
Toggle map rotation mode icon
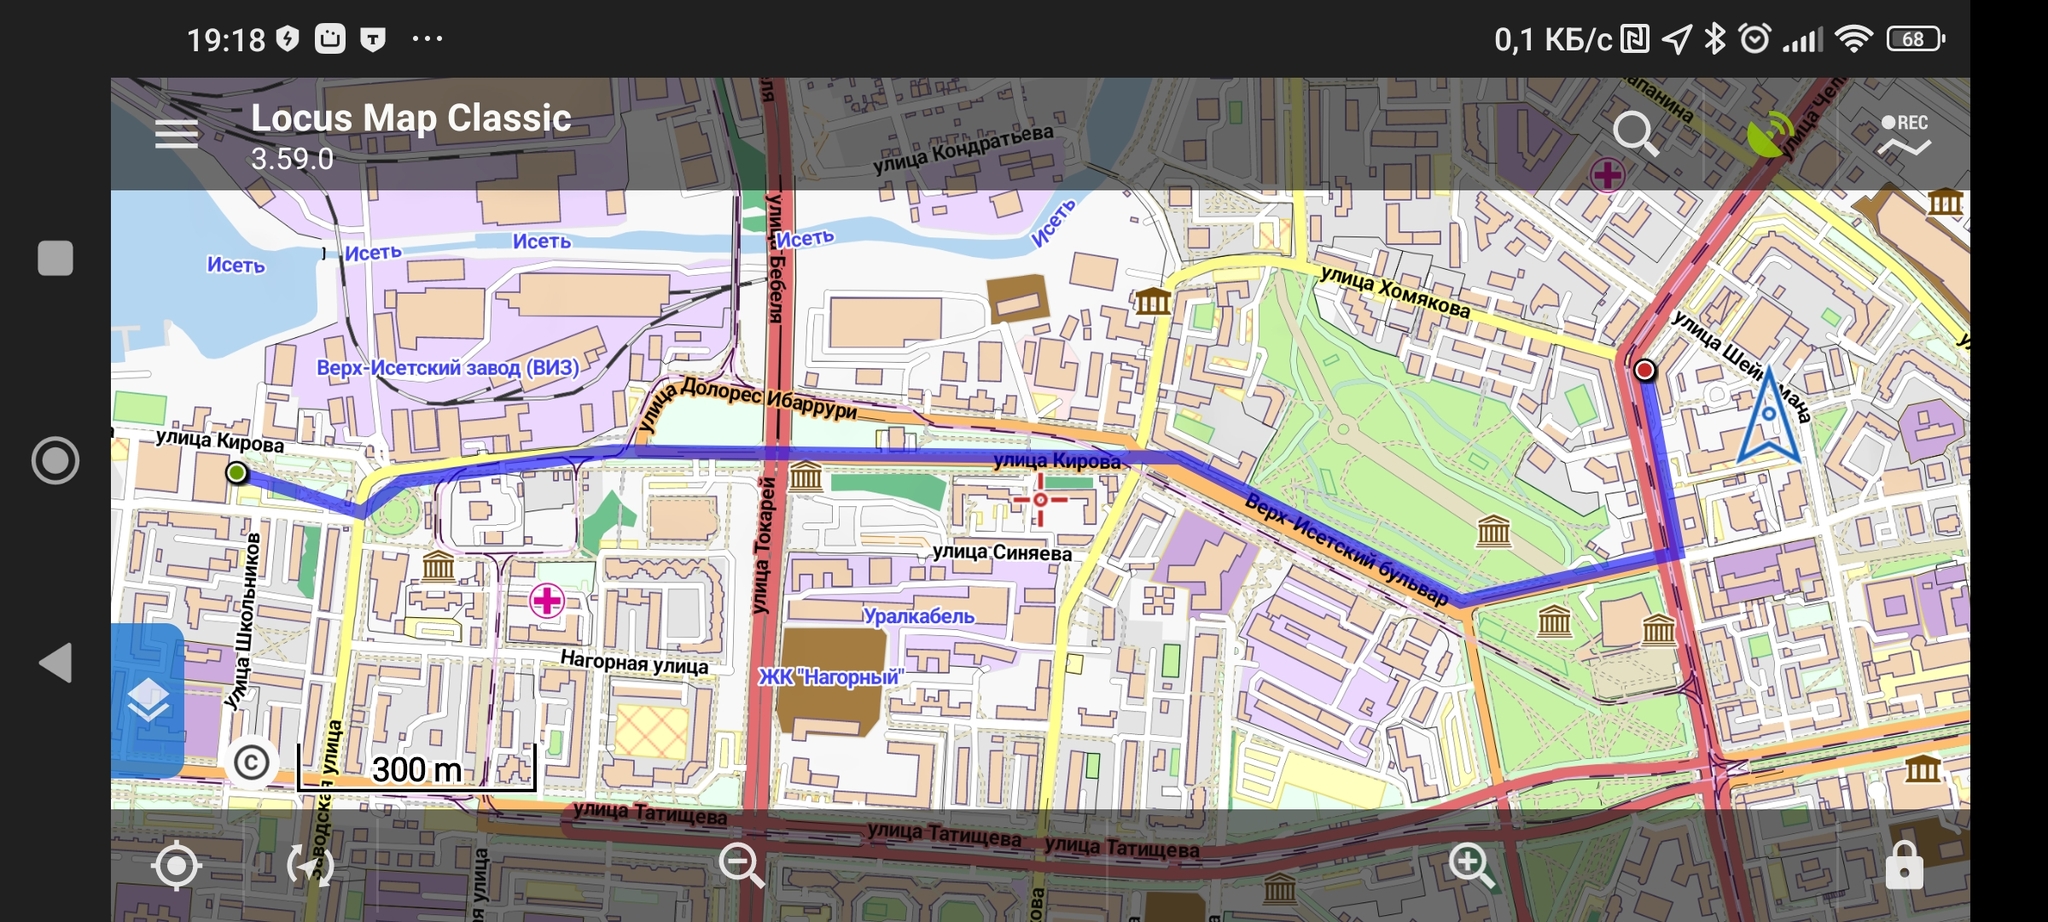pyautogui.click(x=310, y=865)
